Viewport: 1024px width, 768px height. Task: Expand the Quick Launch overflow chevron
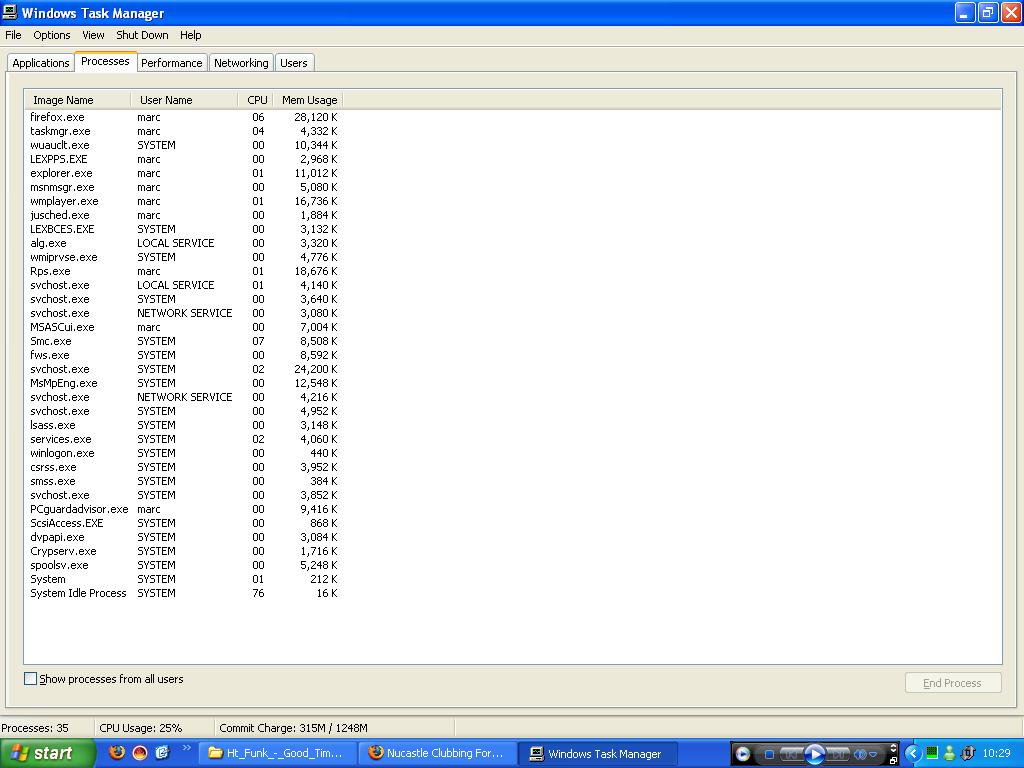click(x=186, y=748)
